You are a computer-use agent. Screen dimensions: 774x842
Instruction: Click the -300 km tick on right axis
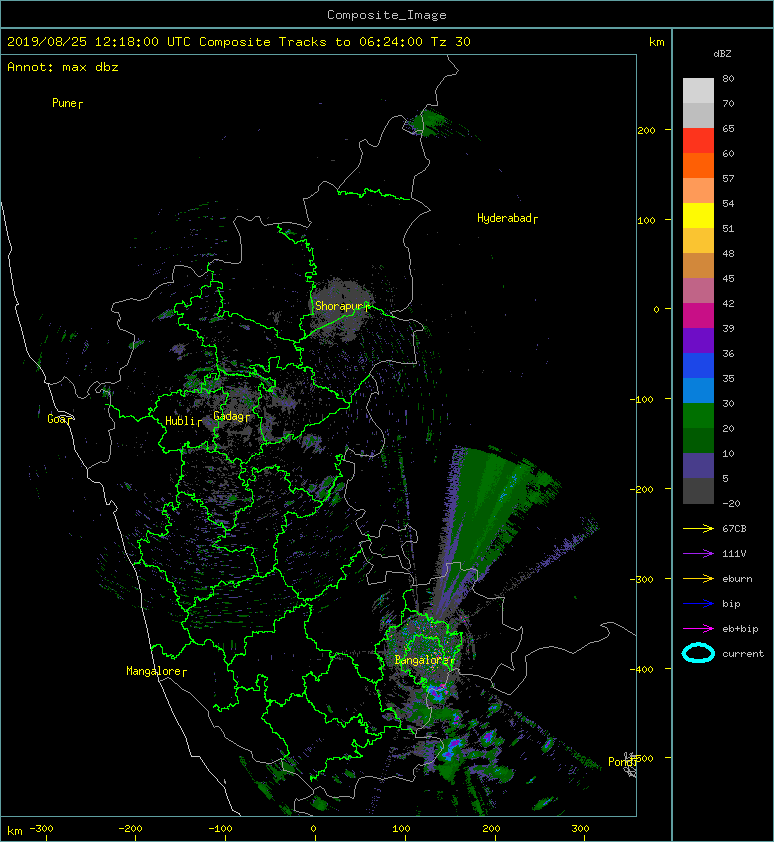click(x=641, y=579)
